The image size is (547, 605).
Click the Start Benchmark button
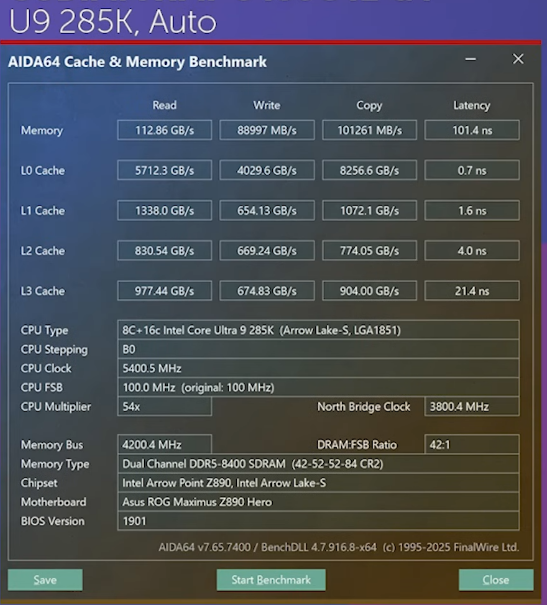coord(271,580)
